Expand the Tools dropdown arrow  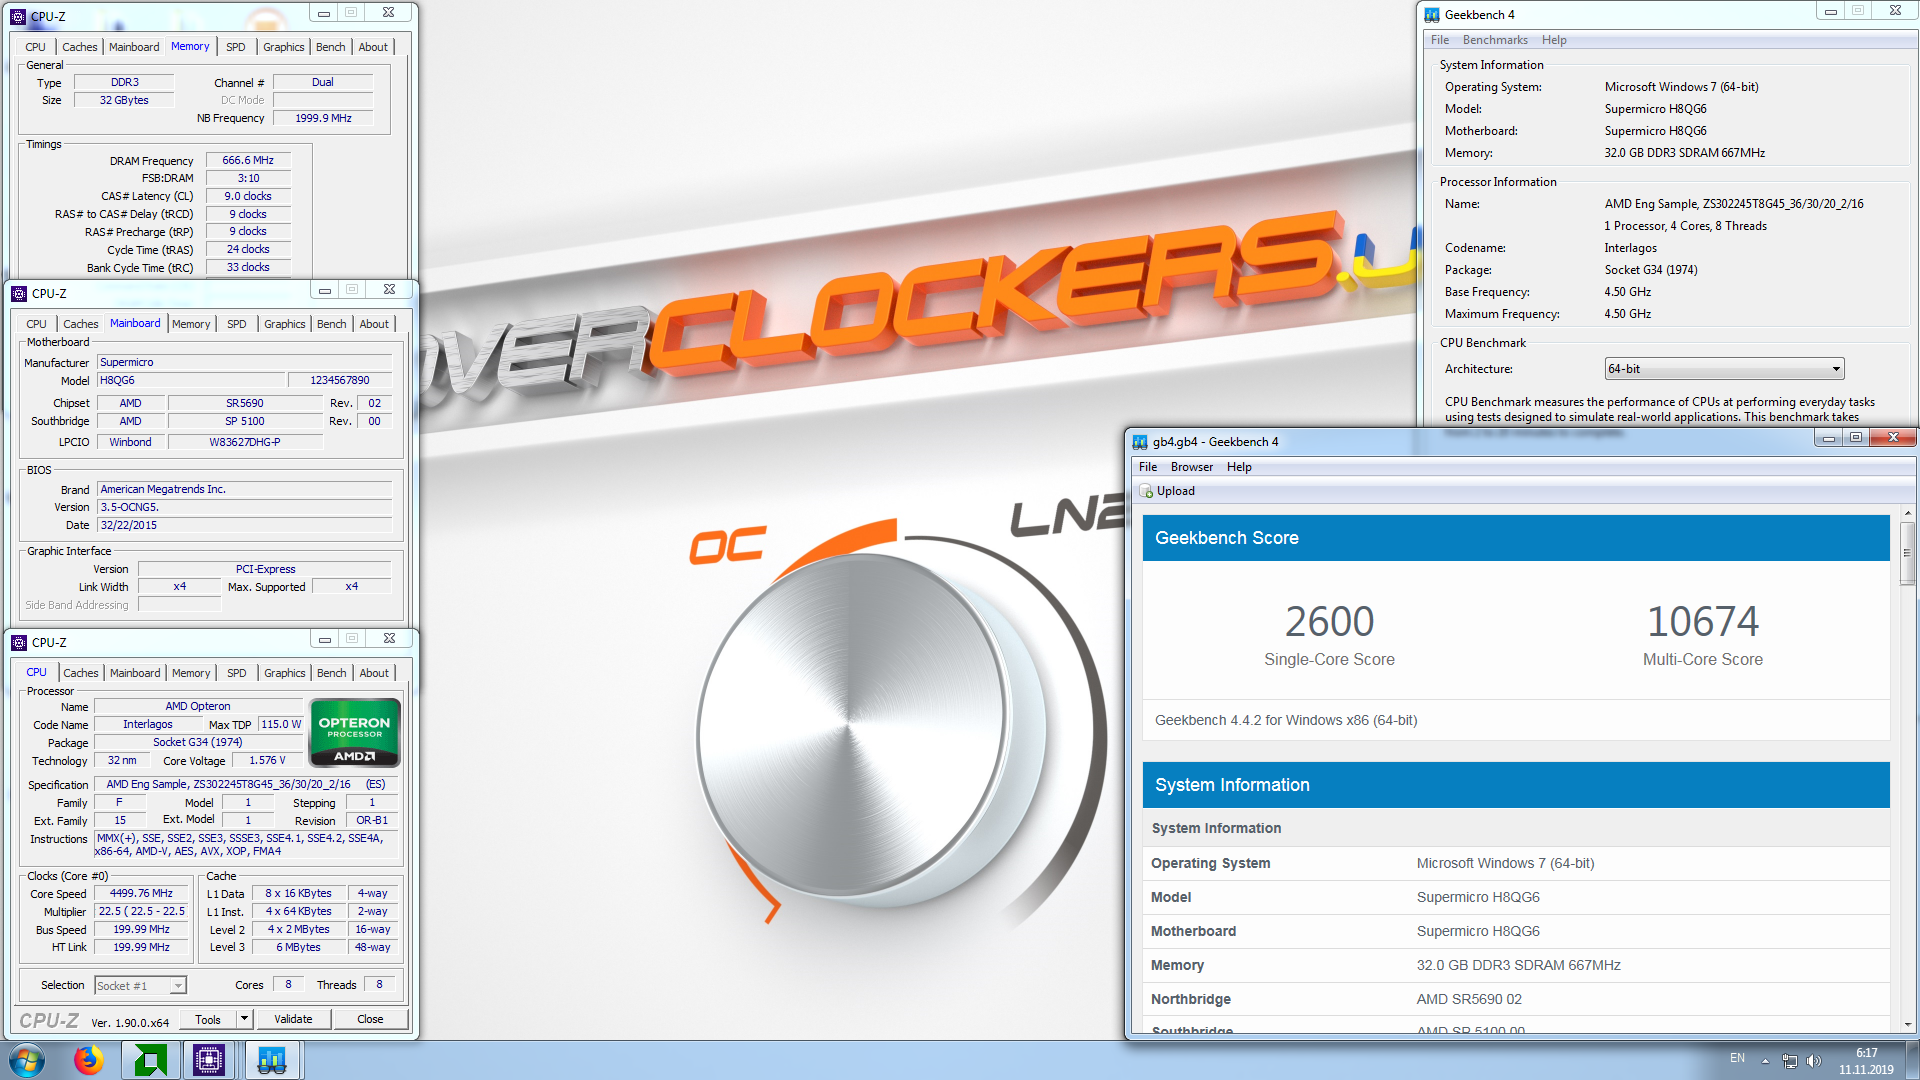tap(244, 1019)
